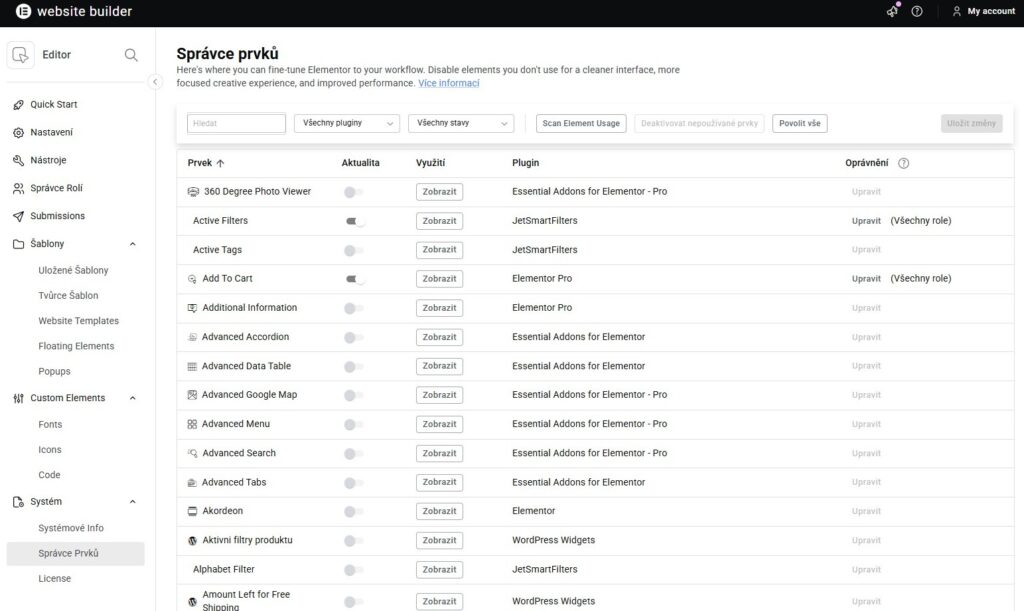Open the sidebar search magnifier icon

131,55
